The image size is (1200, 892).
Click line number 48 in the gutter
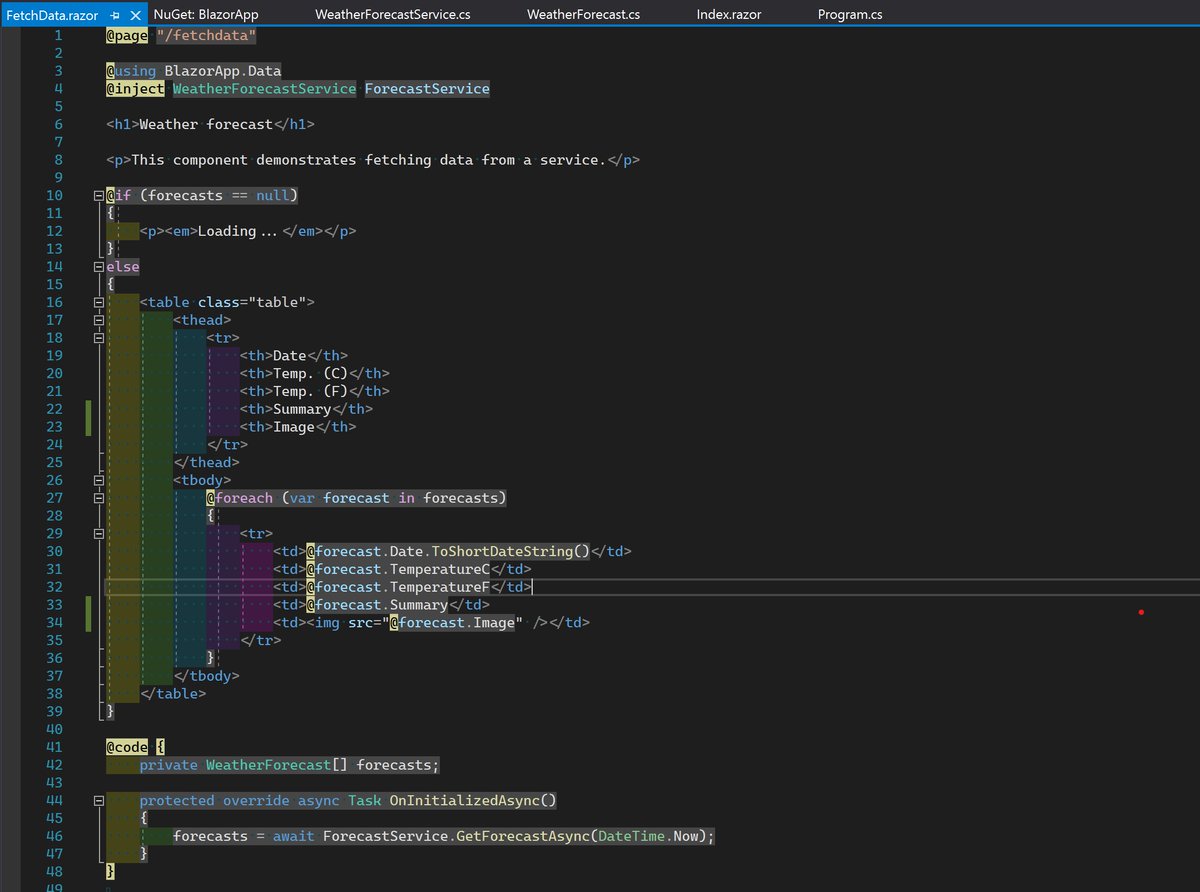point(54,872)
